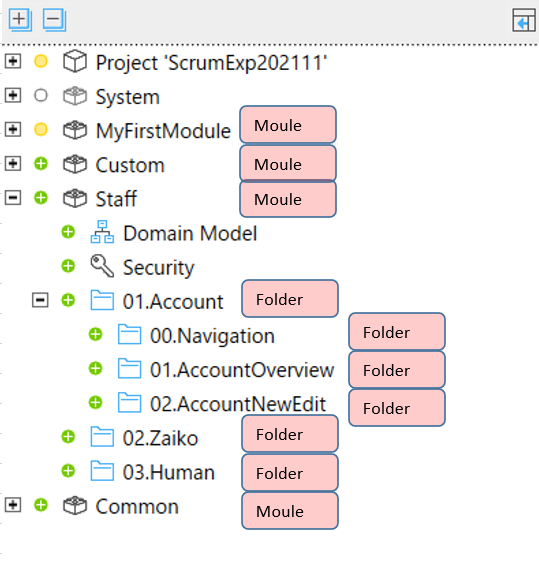Click the green plus status on Custom

point(41,164)
